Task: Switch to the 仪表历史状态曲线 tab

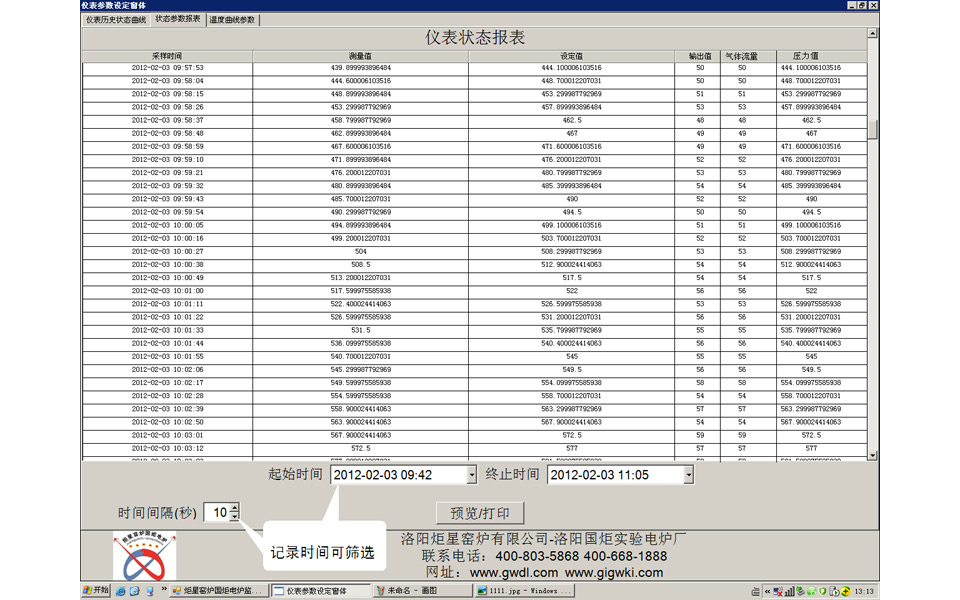Action: point(115,19)
